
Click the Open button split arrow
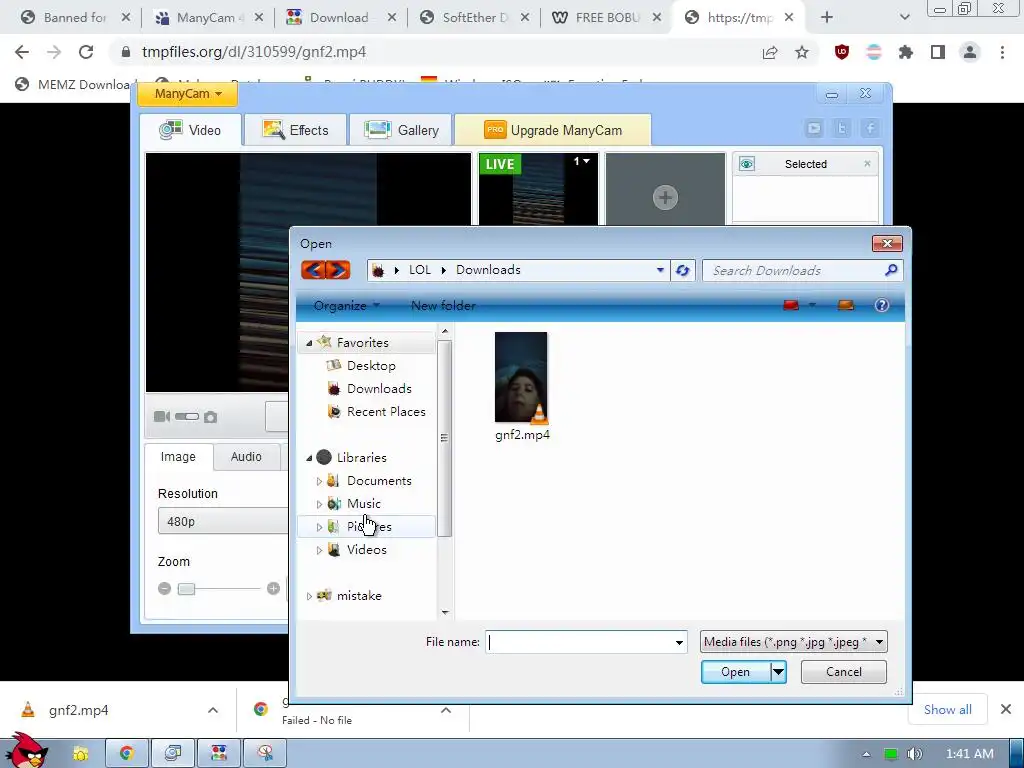pos(778,672)
